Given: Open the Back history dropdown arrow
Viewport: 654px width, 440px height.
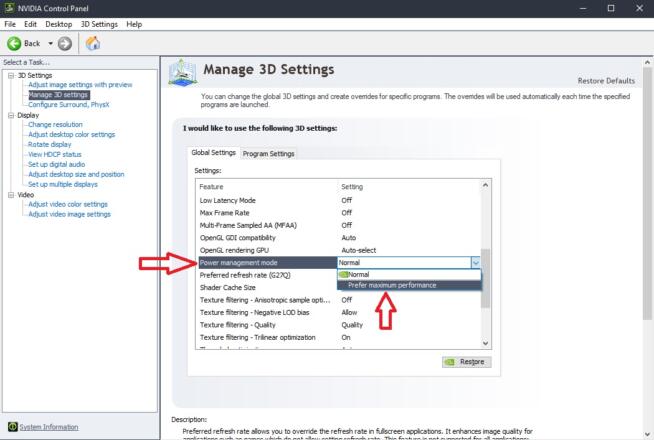Looking at the screenshot, I should point(50,43).
